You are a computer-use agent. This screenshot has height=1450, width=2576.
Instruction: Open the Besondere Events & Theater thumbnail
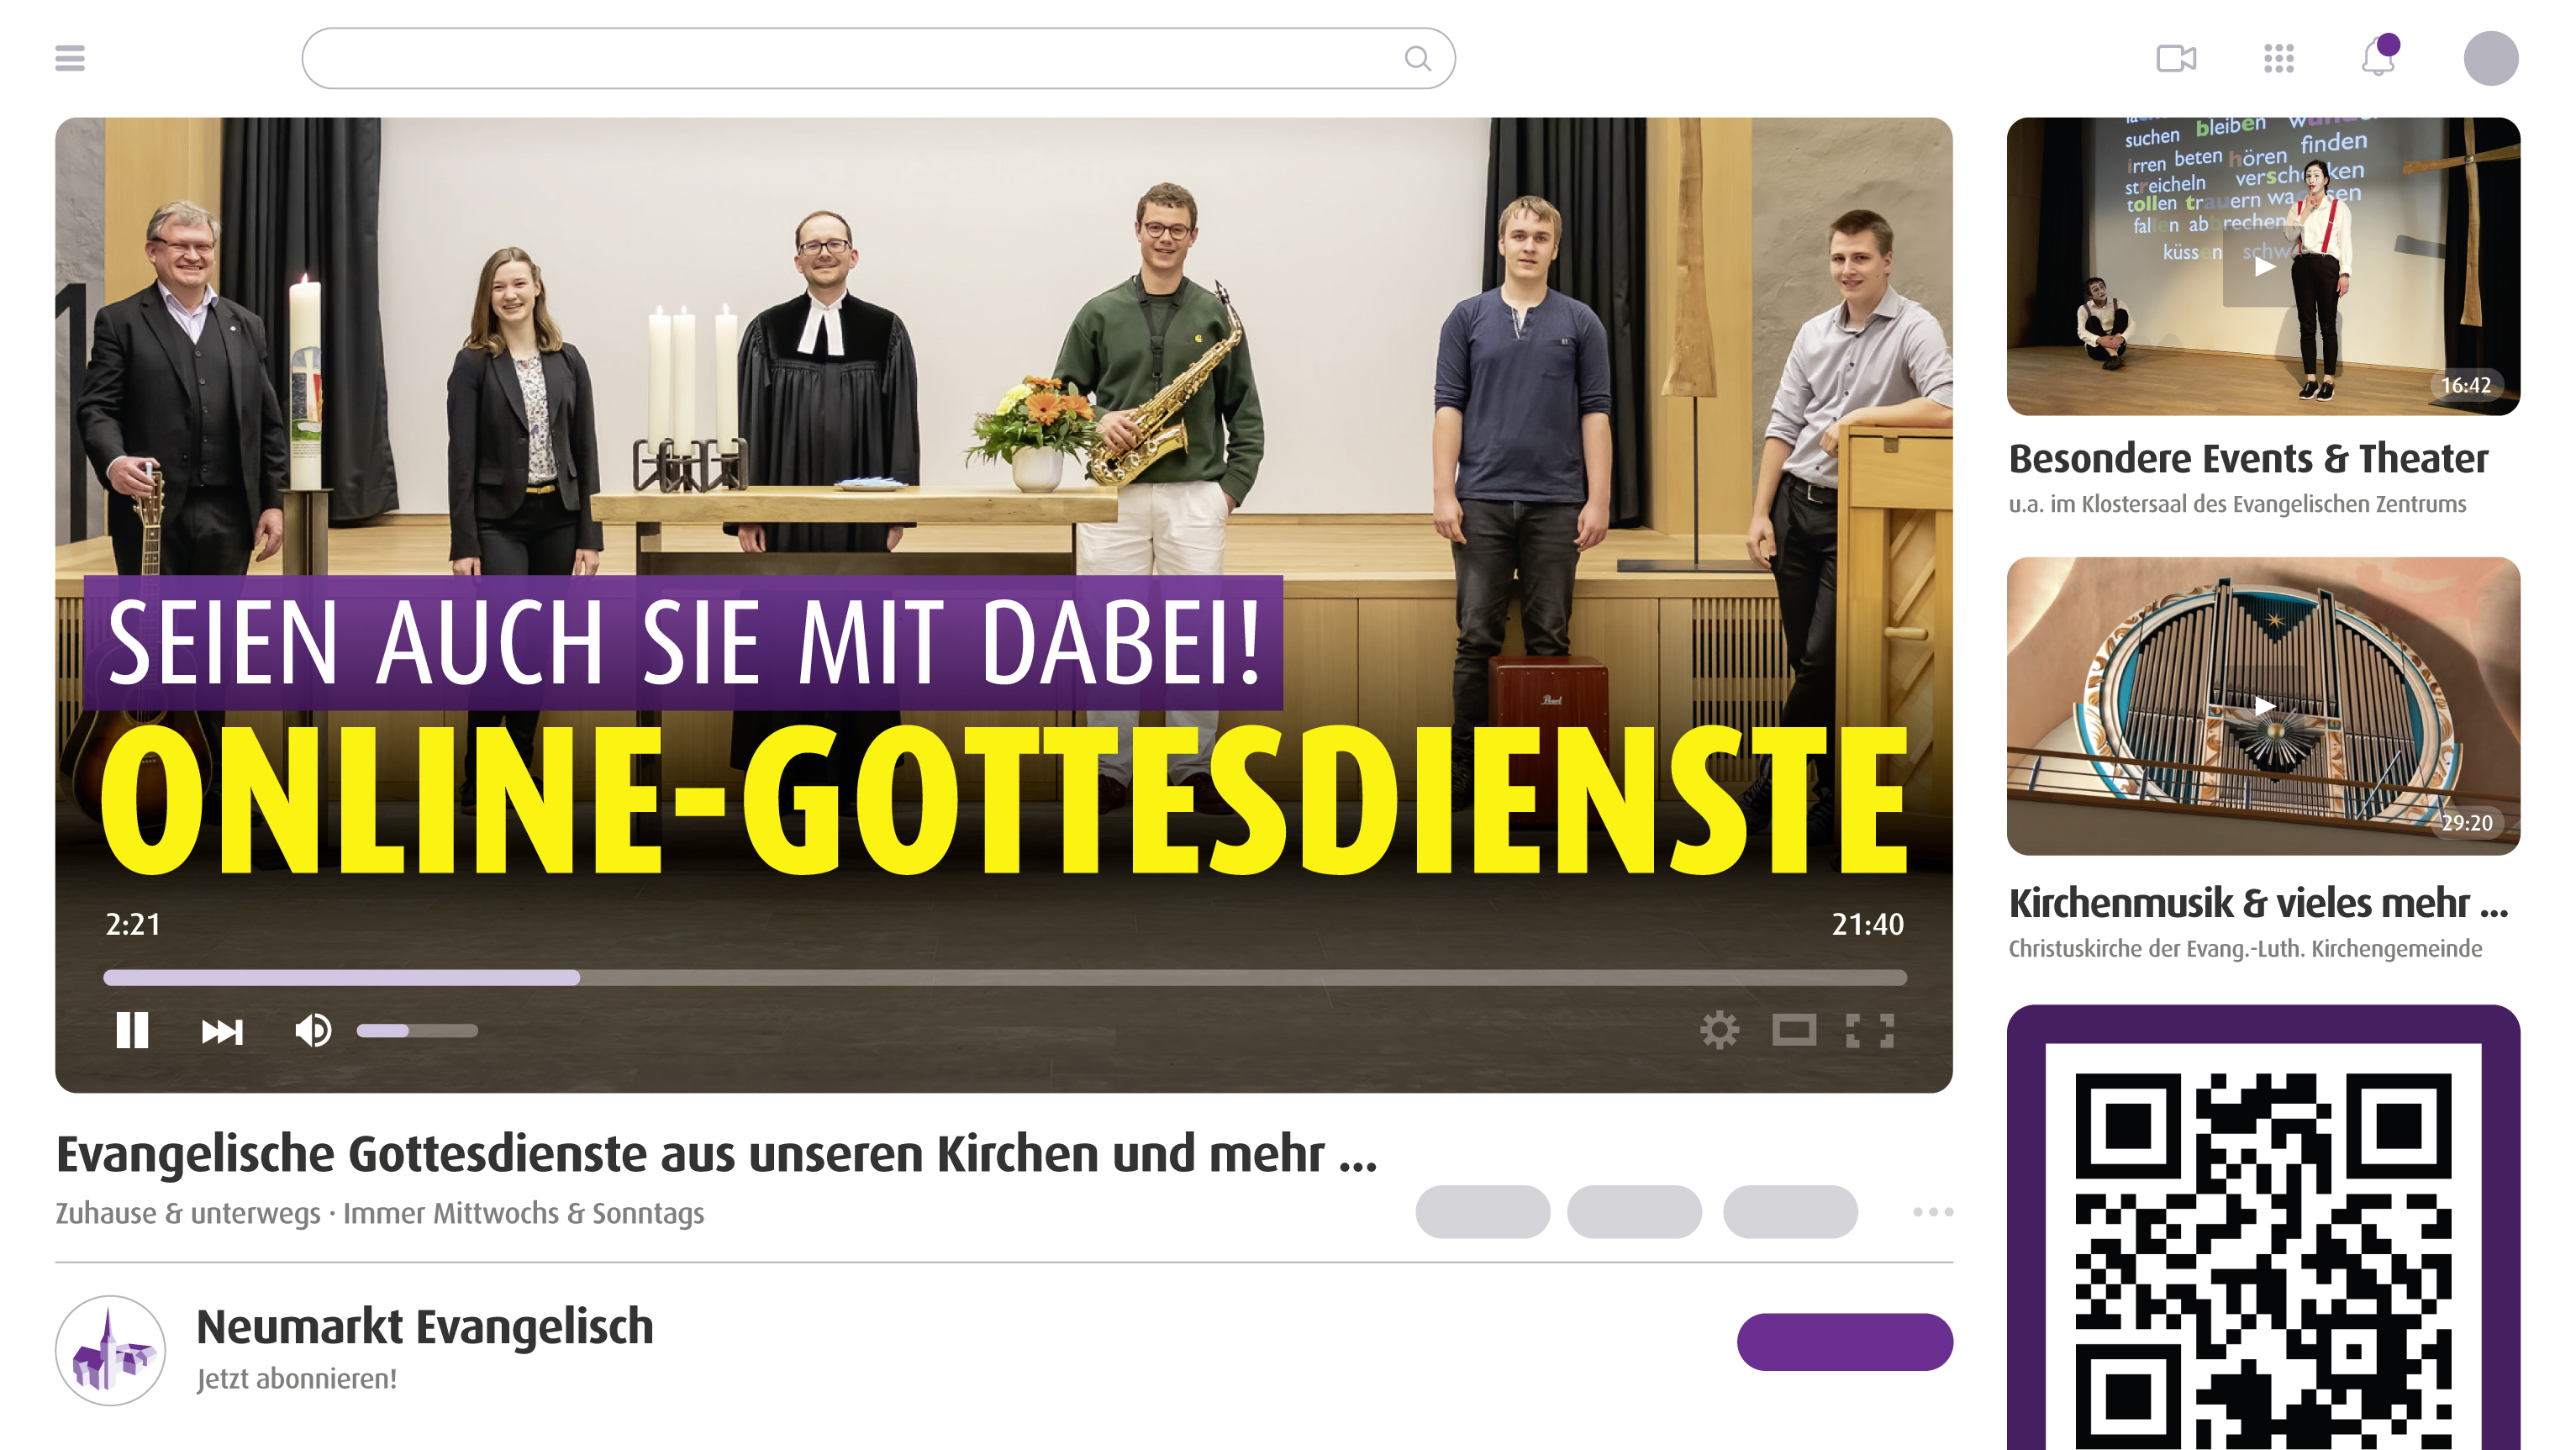pyautogui.click(x=2263, y=266)
